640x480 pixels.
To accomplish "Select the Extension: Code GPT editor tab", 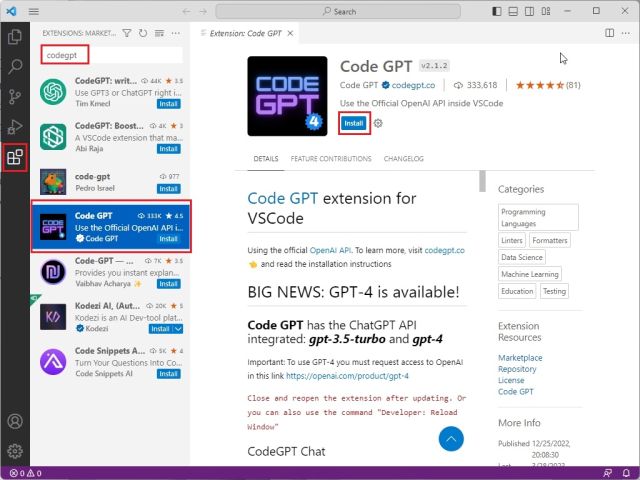I will pyautogui.click(x=245, y=33).
